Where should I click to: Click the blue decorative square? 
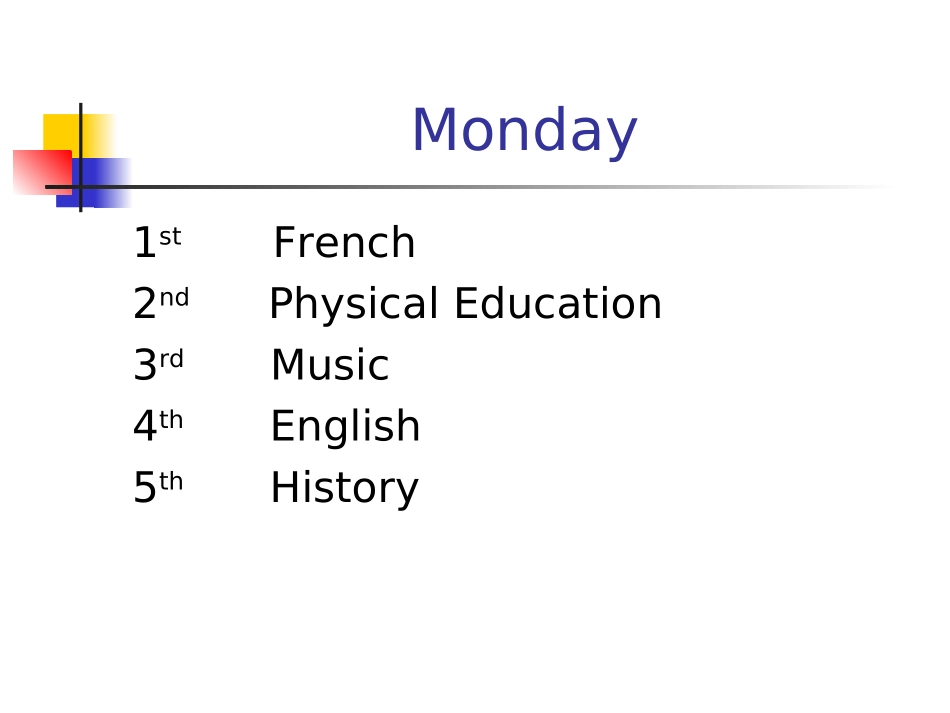click(x=94, y=183)
